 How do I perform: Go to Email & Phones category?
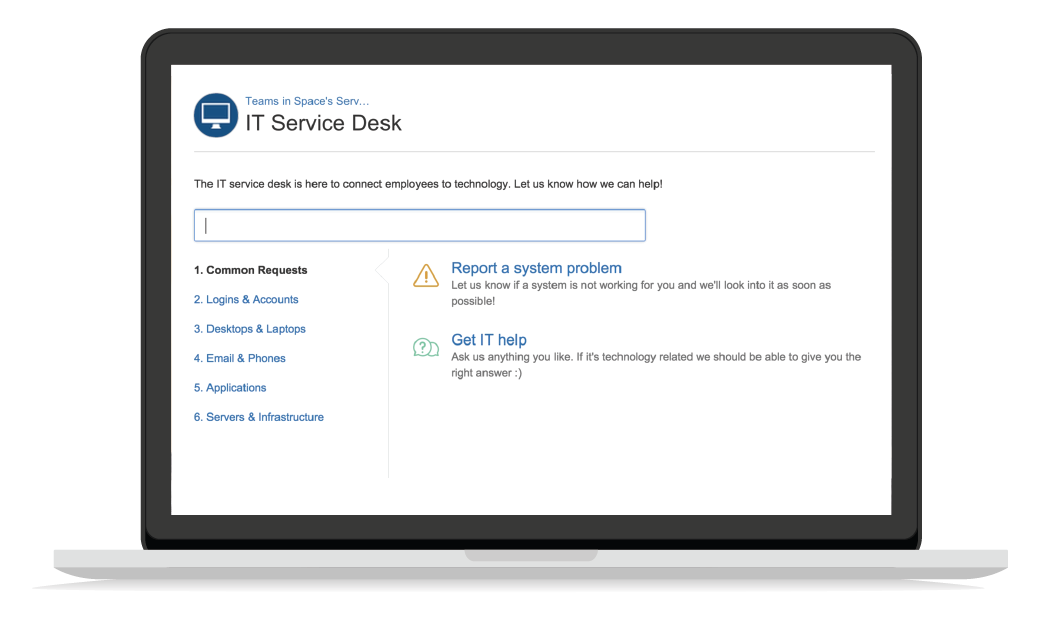(240, 358)
